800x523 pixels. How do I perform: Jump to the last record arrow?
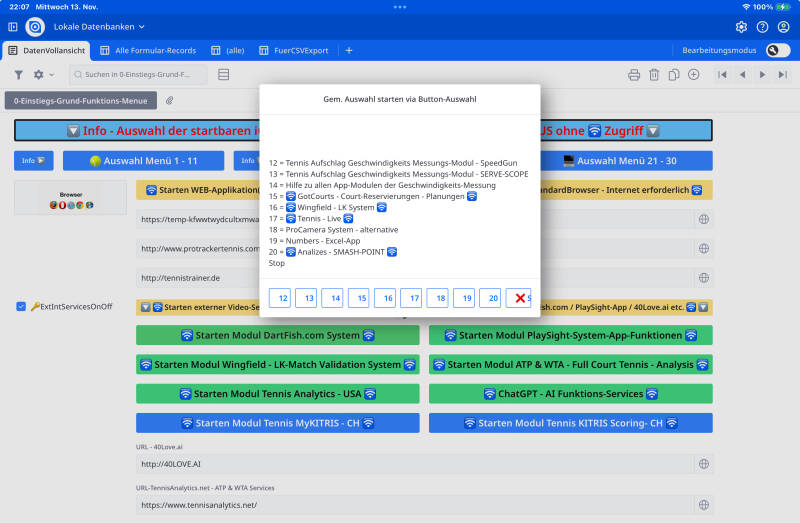tap(782, 75)
